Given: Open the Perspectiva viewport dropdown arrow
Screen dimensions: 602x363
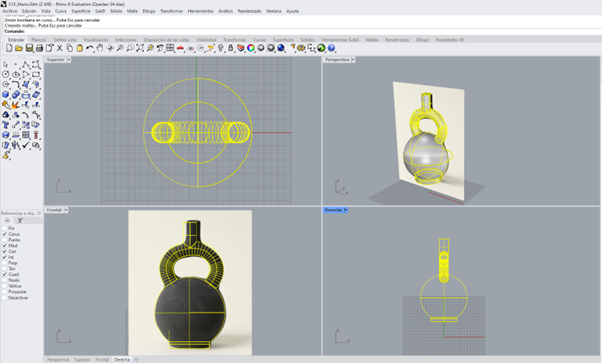Looking at the screenshot, I should coord(353,60).
